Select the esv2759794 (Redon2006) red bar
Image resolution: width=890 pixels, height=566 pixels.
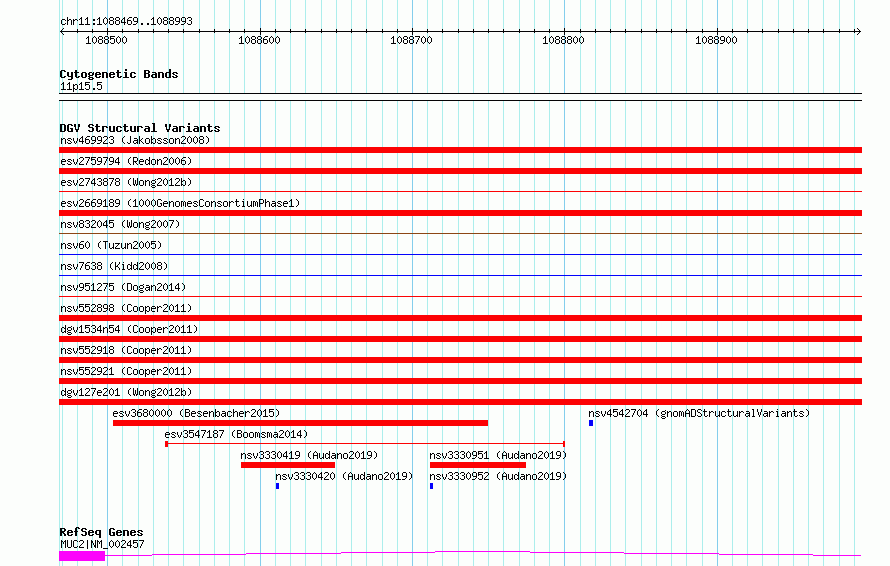click(x=460, y=171)
